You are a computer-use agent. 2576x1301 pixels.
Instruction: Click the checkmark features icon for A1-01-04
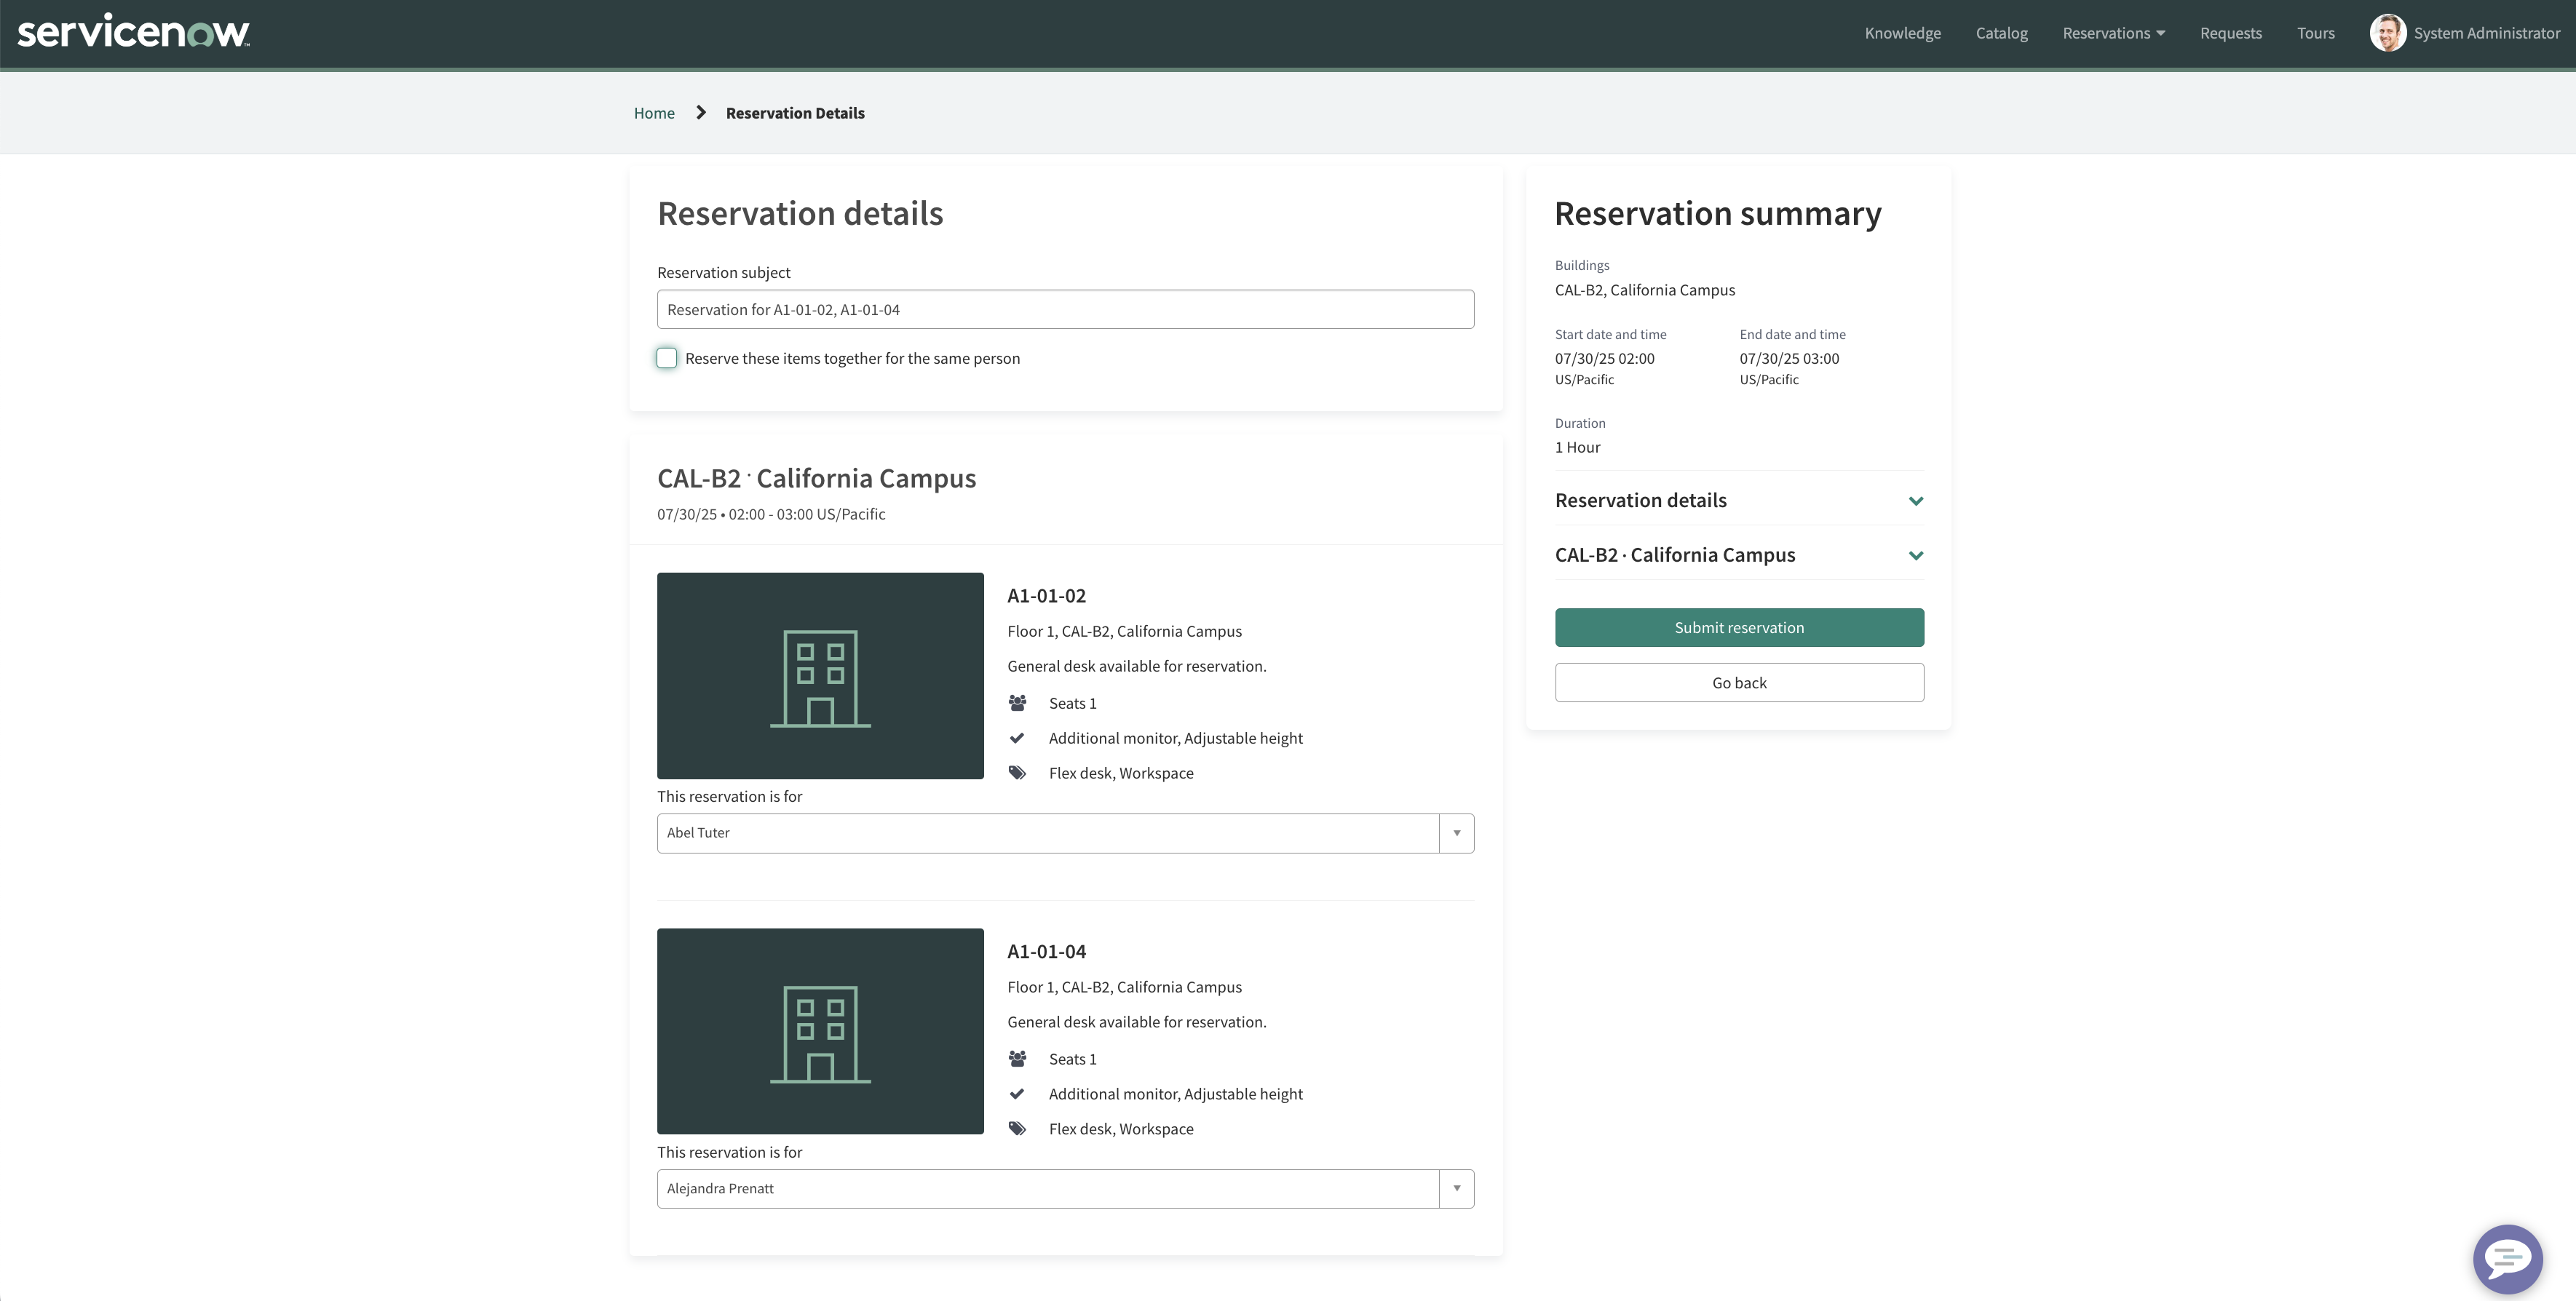pyautogui.click(x=1017, y=1094)
